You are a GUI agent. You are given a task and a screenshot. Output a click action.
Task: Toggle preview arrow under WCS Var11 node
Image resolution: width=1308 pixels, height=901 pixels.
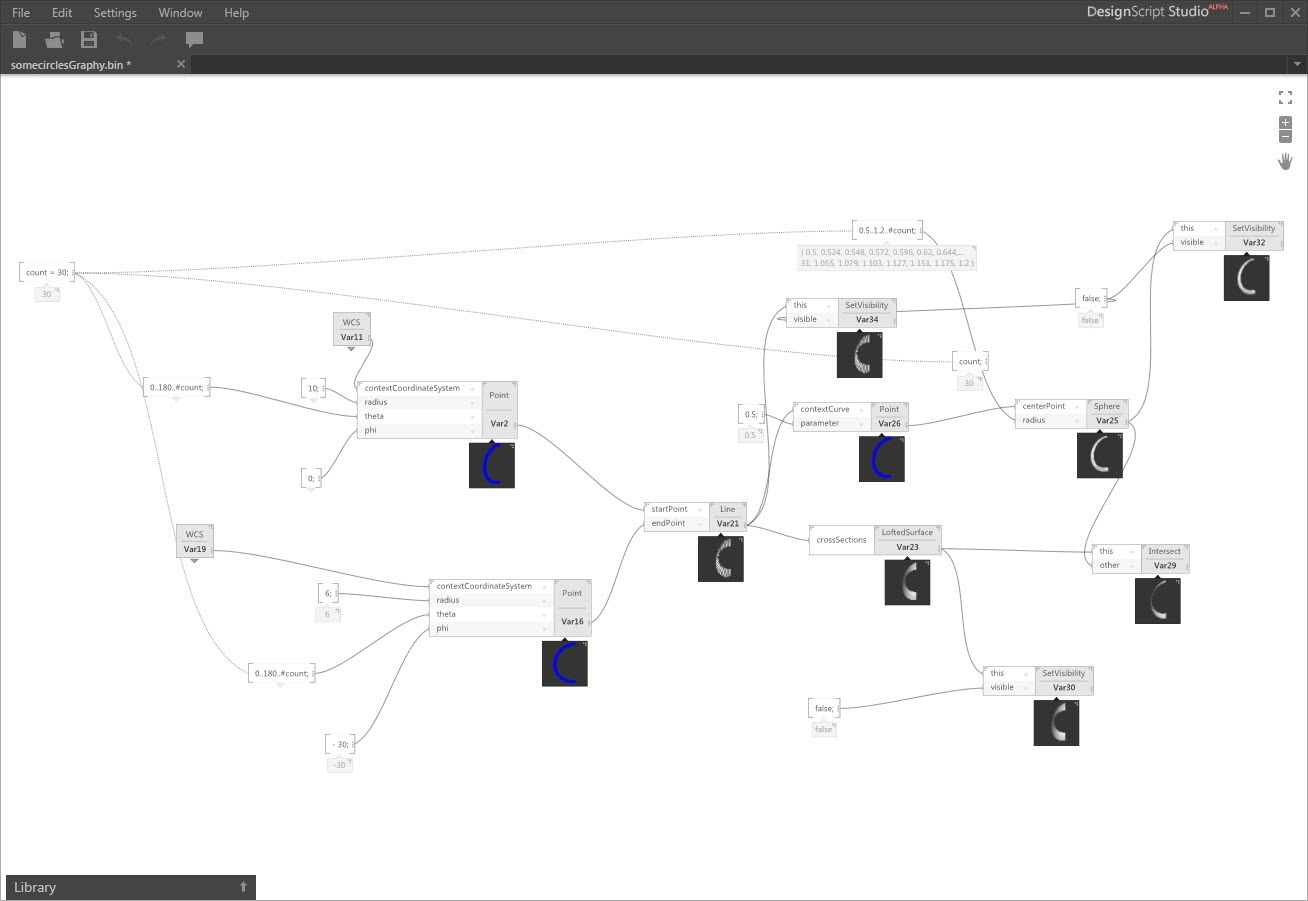351,349
